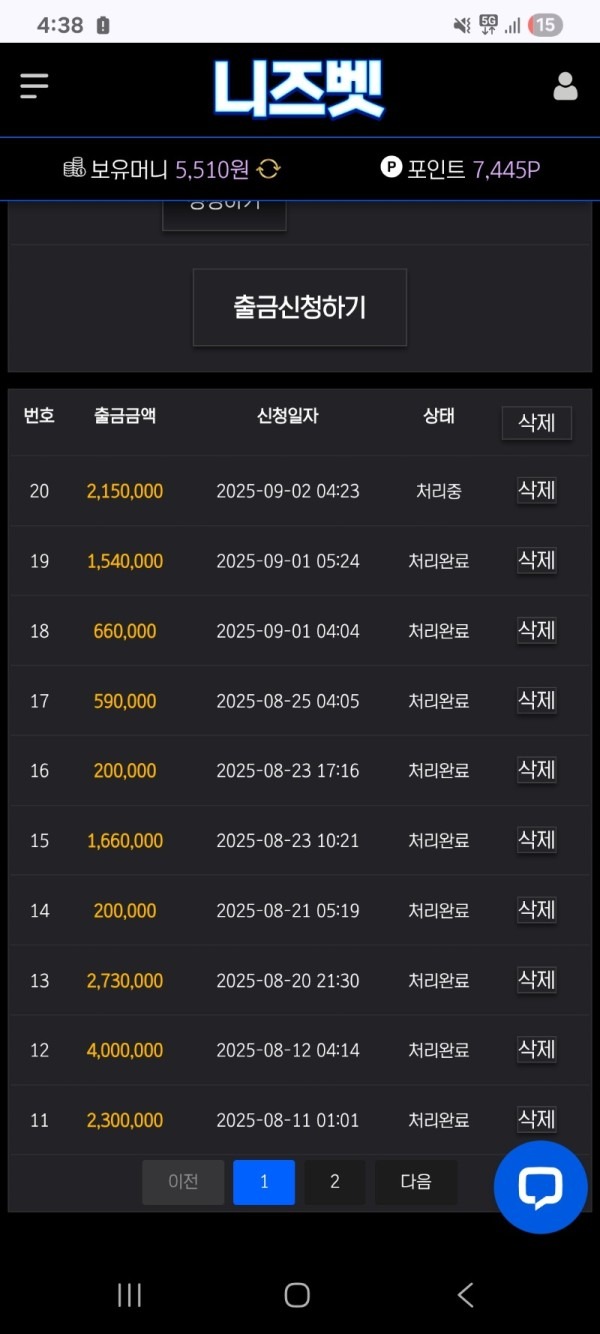This screenshot has height=1334, width=600.
Task: Delete withdrawal record number 16
Action: pos(536,770)
